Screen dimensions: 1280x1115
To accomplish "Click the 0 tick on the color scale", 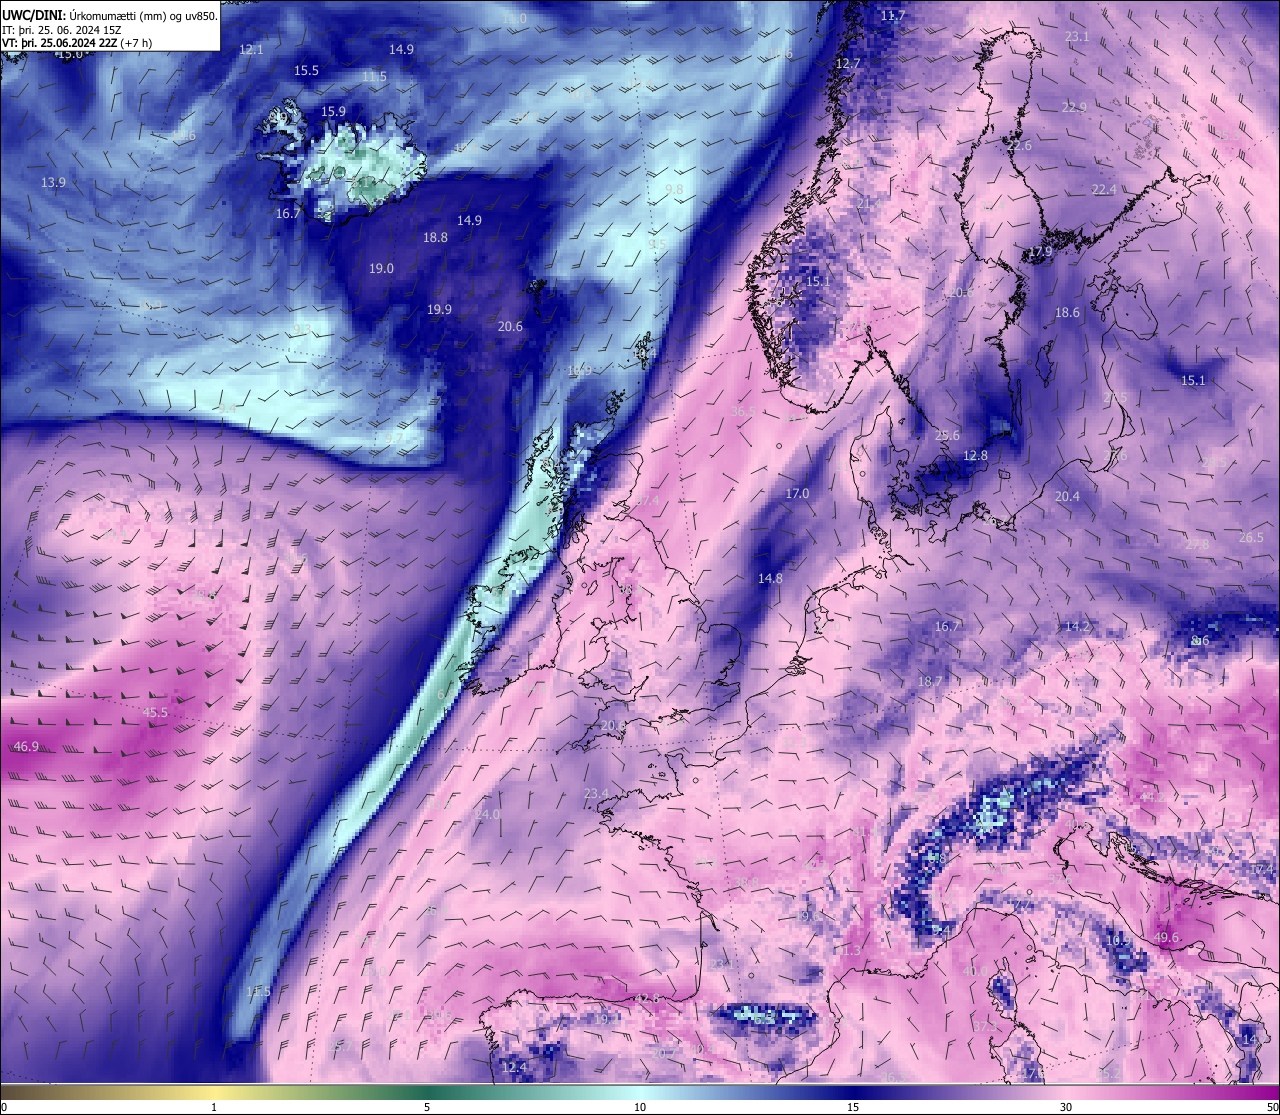I will click(x=4, y=1107).
